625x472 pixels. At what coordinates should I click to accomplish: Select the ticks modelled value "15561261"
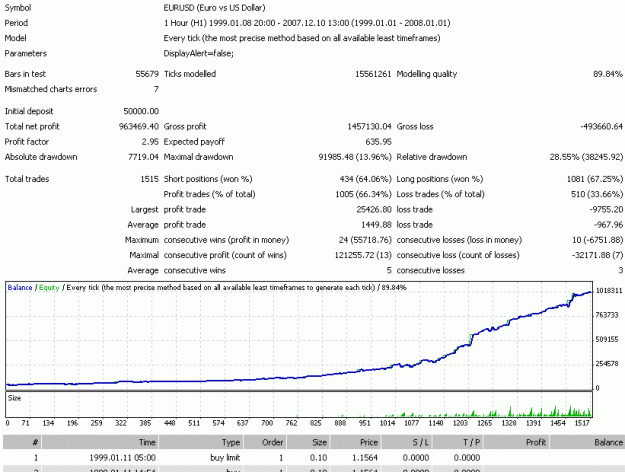click(x=373, y=74)
